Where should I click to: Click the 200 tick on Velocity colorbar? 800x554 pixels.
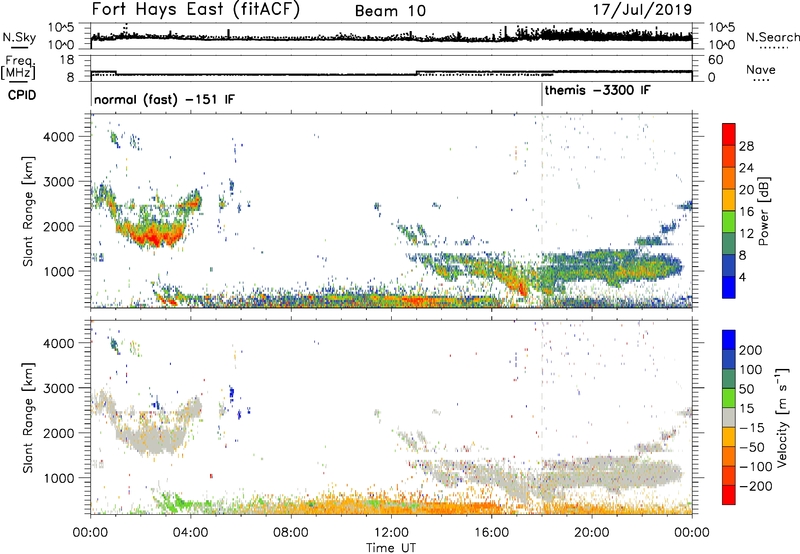(751, 350)
